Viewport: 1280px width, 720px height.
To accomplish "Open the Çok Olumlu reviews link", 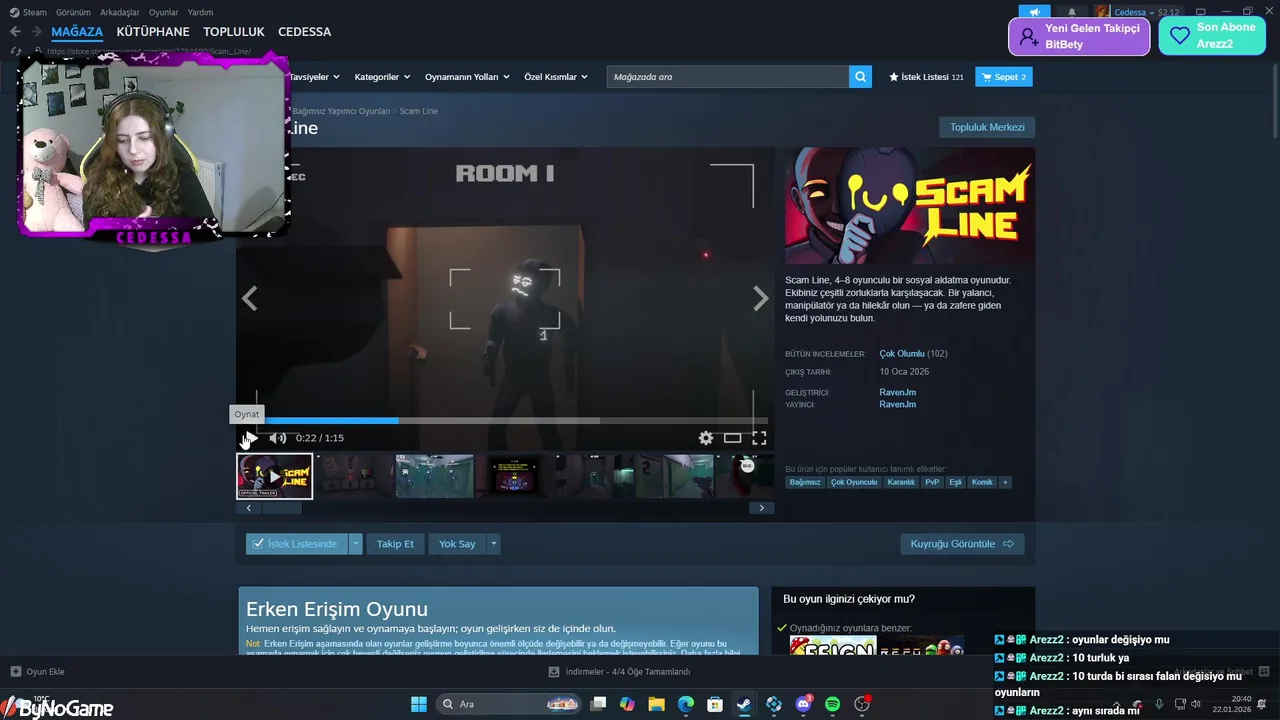I will [902, 354].
